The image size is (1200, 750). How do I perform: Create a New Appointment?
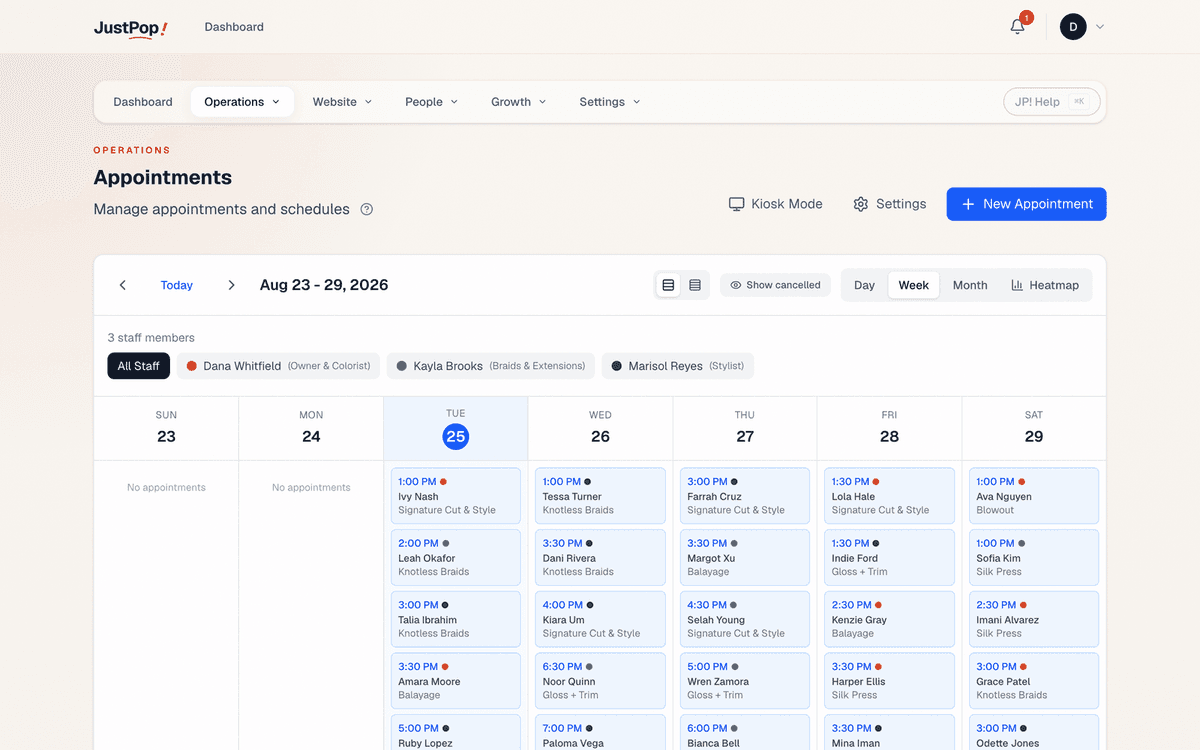pos(1027,204)
